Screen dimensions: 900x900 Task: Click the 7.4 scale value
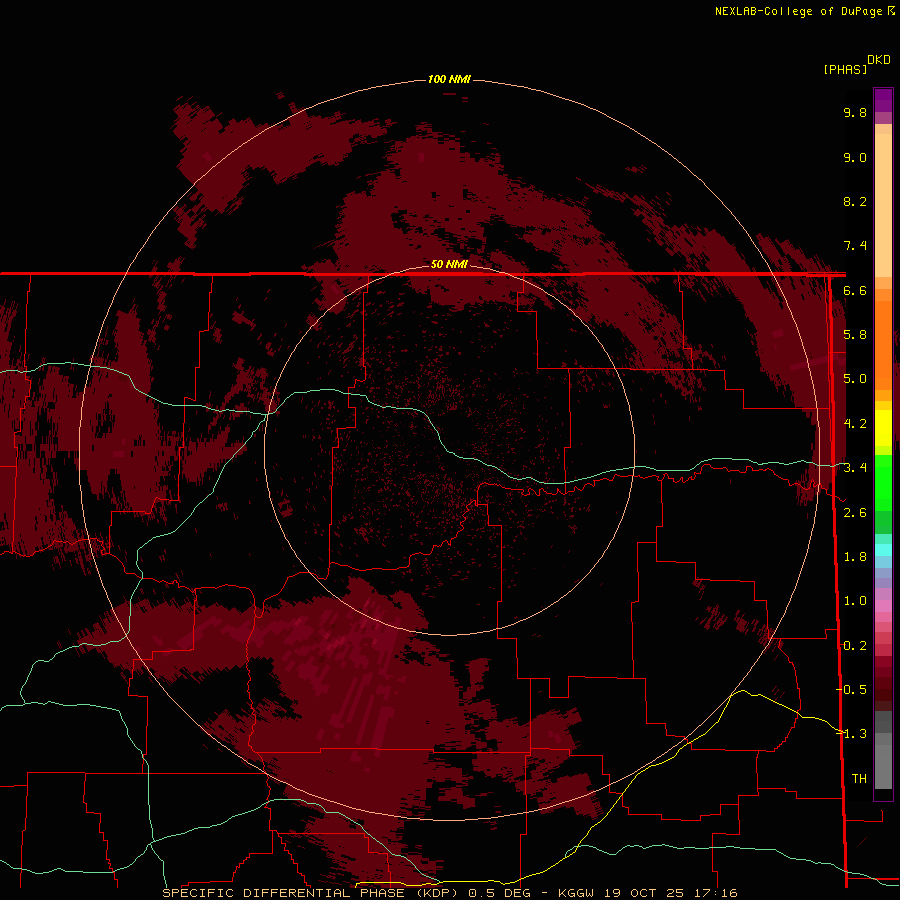(855, 246)
